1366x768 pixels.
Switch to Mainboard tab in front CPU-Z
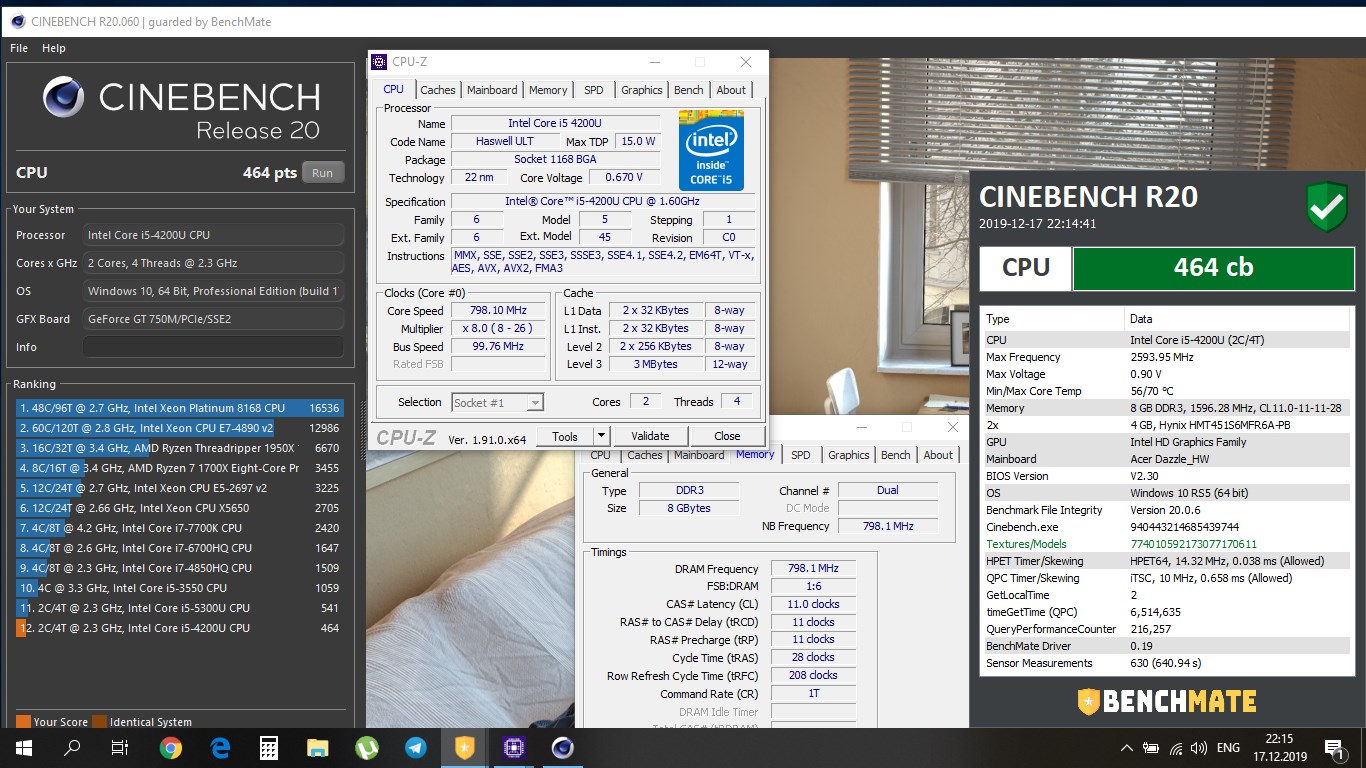click(492, 90)
